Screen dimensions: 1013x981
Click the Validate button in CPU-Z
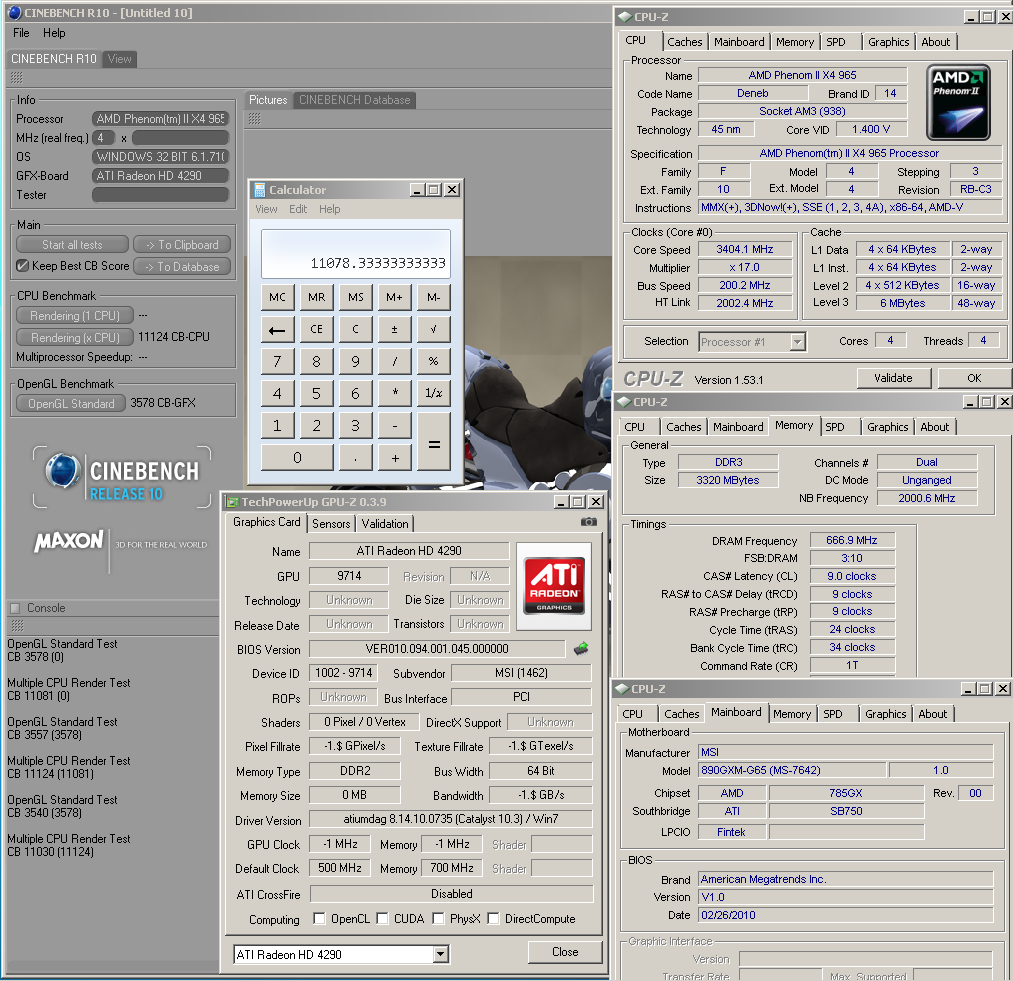893,378
